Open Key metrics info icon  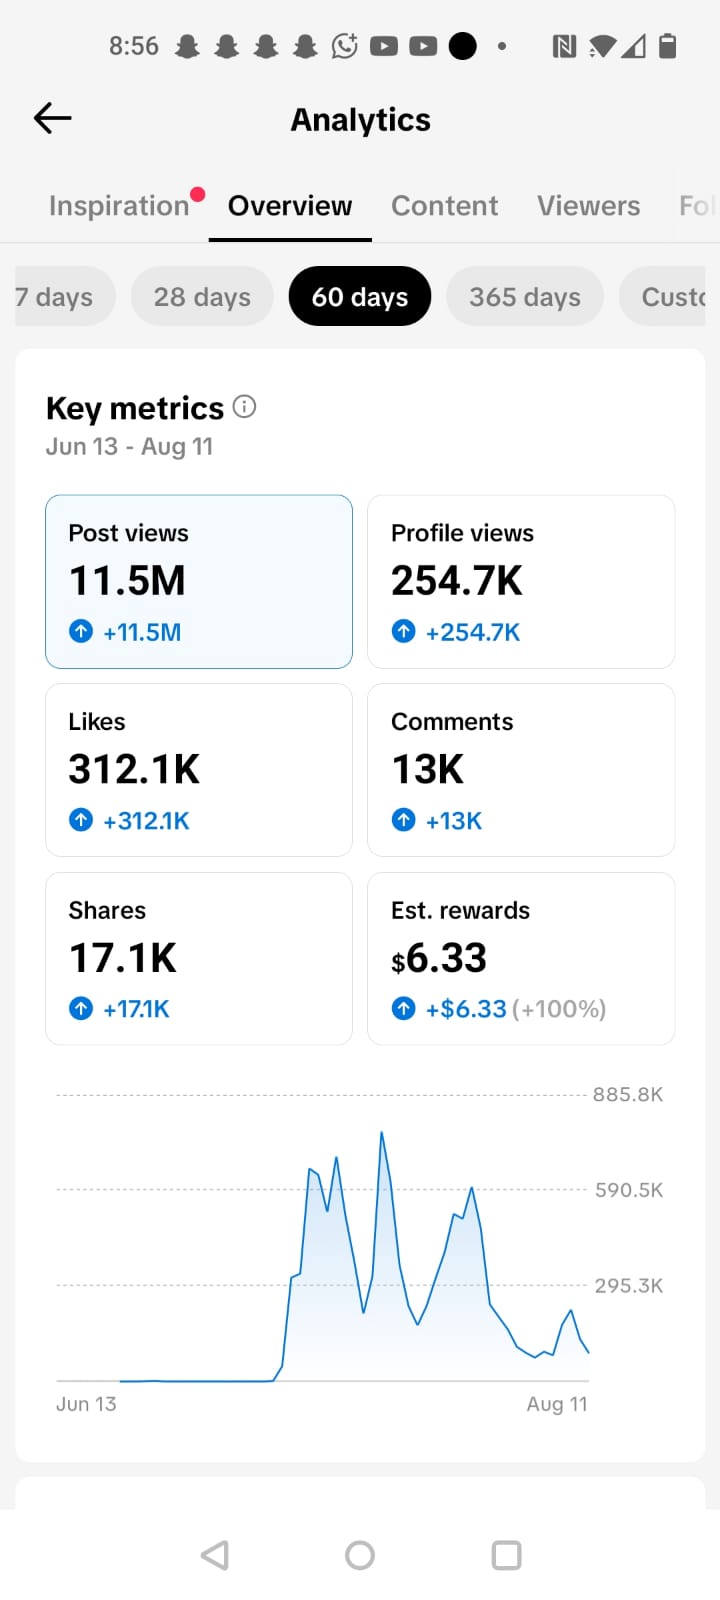(244, 407)
